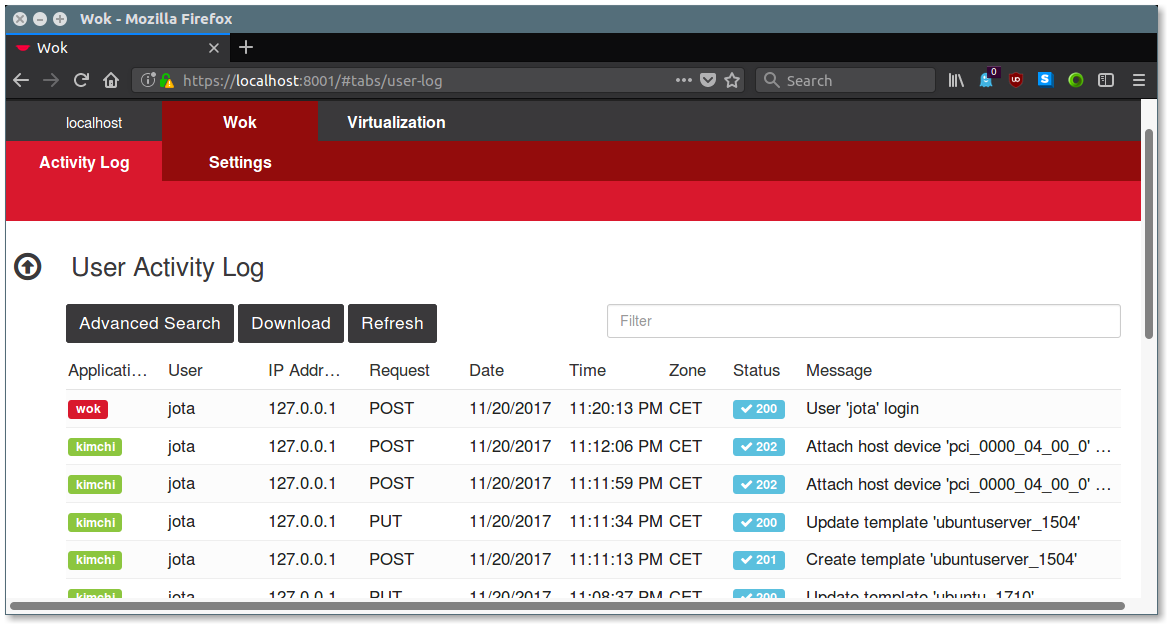Sort by the Message column header
The width and height of the screenshot is (1167, 624).
[839, 370]
